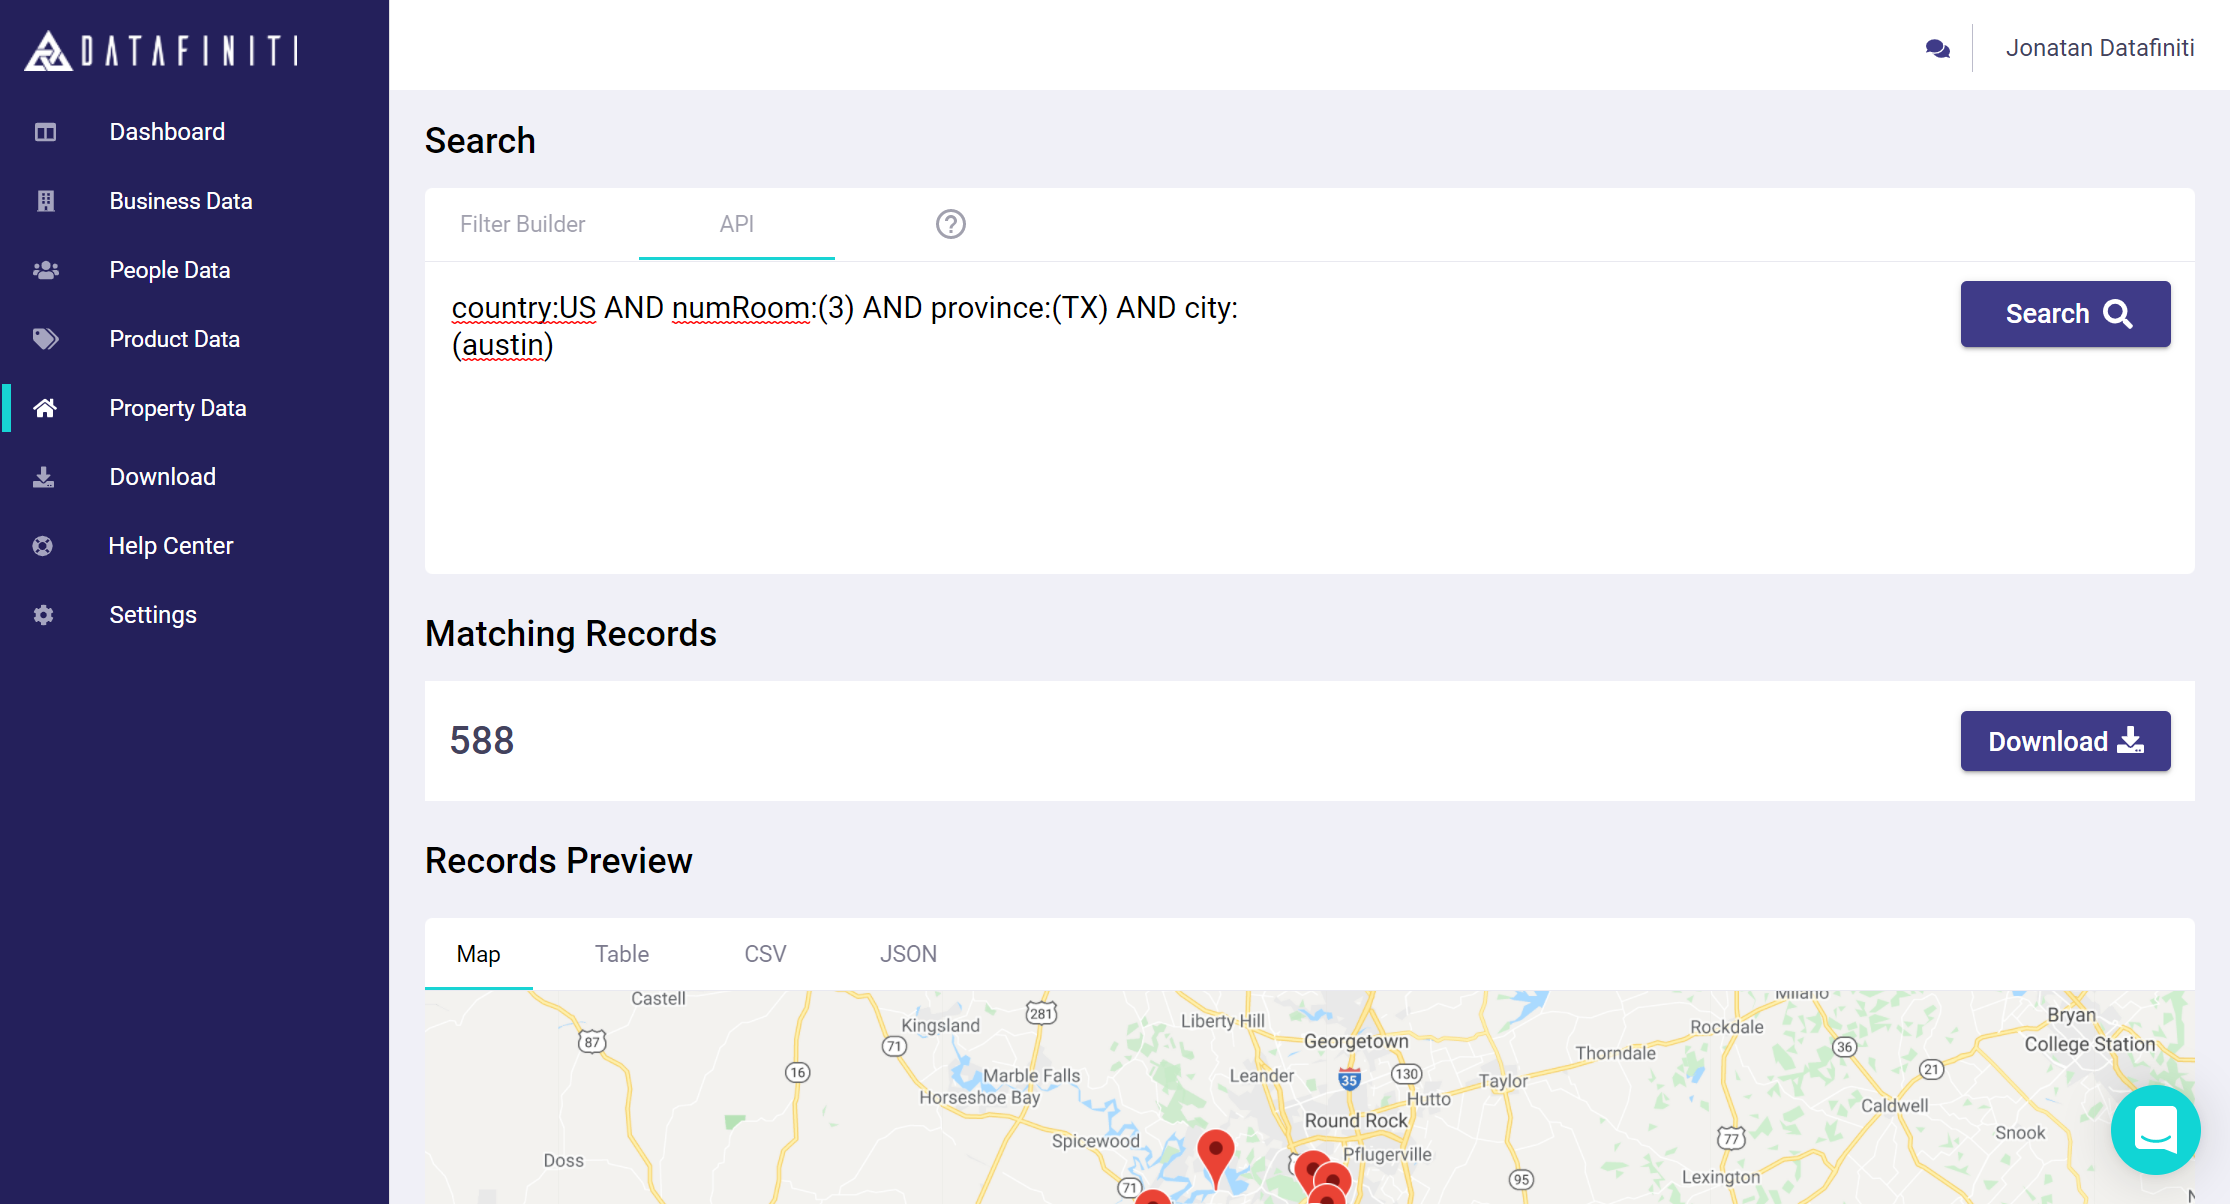Select the API search tab
The image size is (2230, 1204).
coord(736,224)
